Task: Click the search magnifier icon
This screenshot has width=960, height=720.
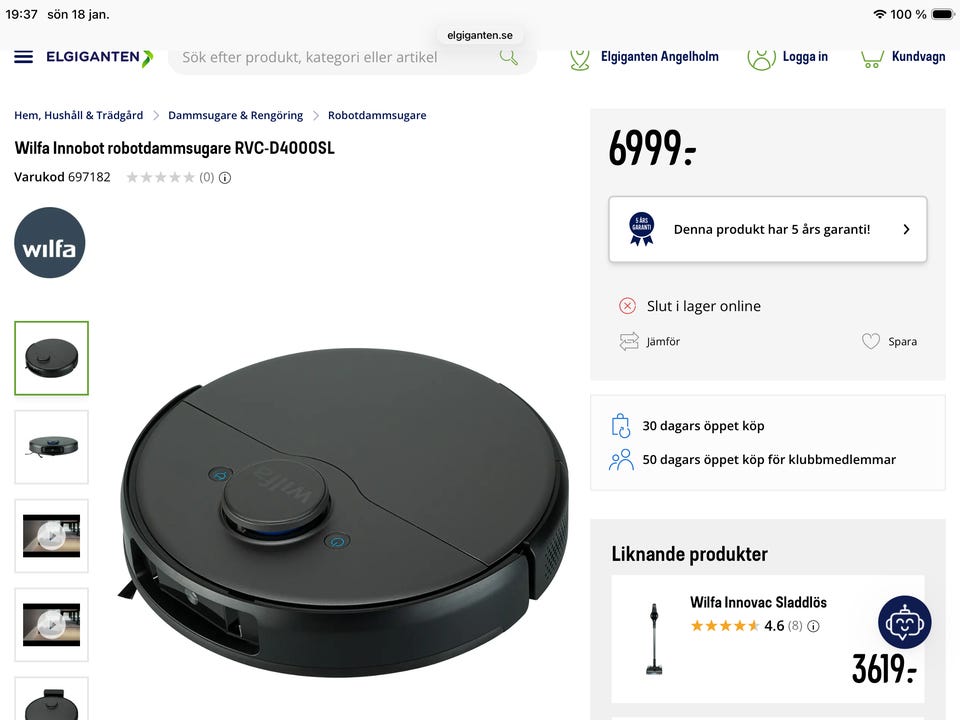Action: (x=508, y=57)
